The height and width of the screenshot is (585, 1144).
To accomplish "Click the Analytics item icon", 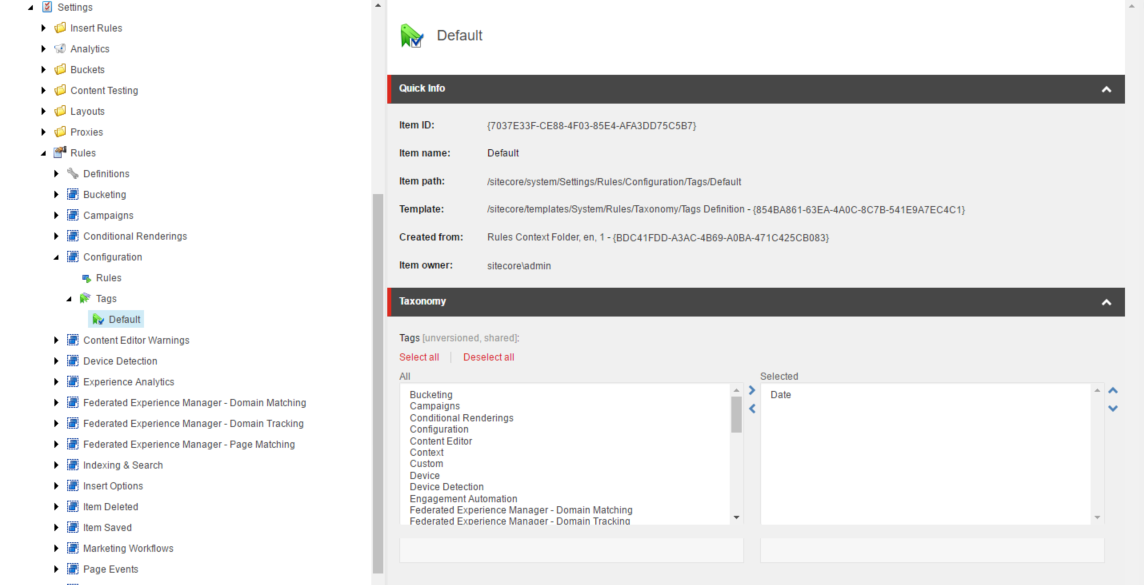I will pos(60,49).
